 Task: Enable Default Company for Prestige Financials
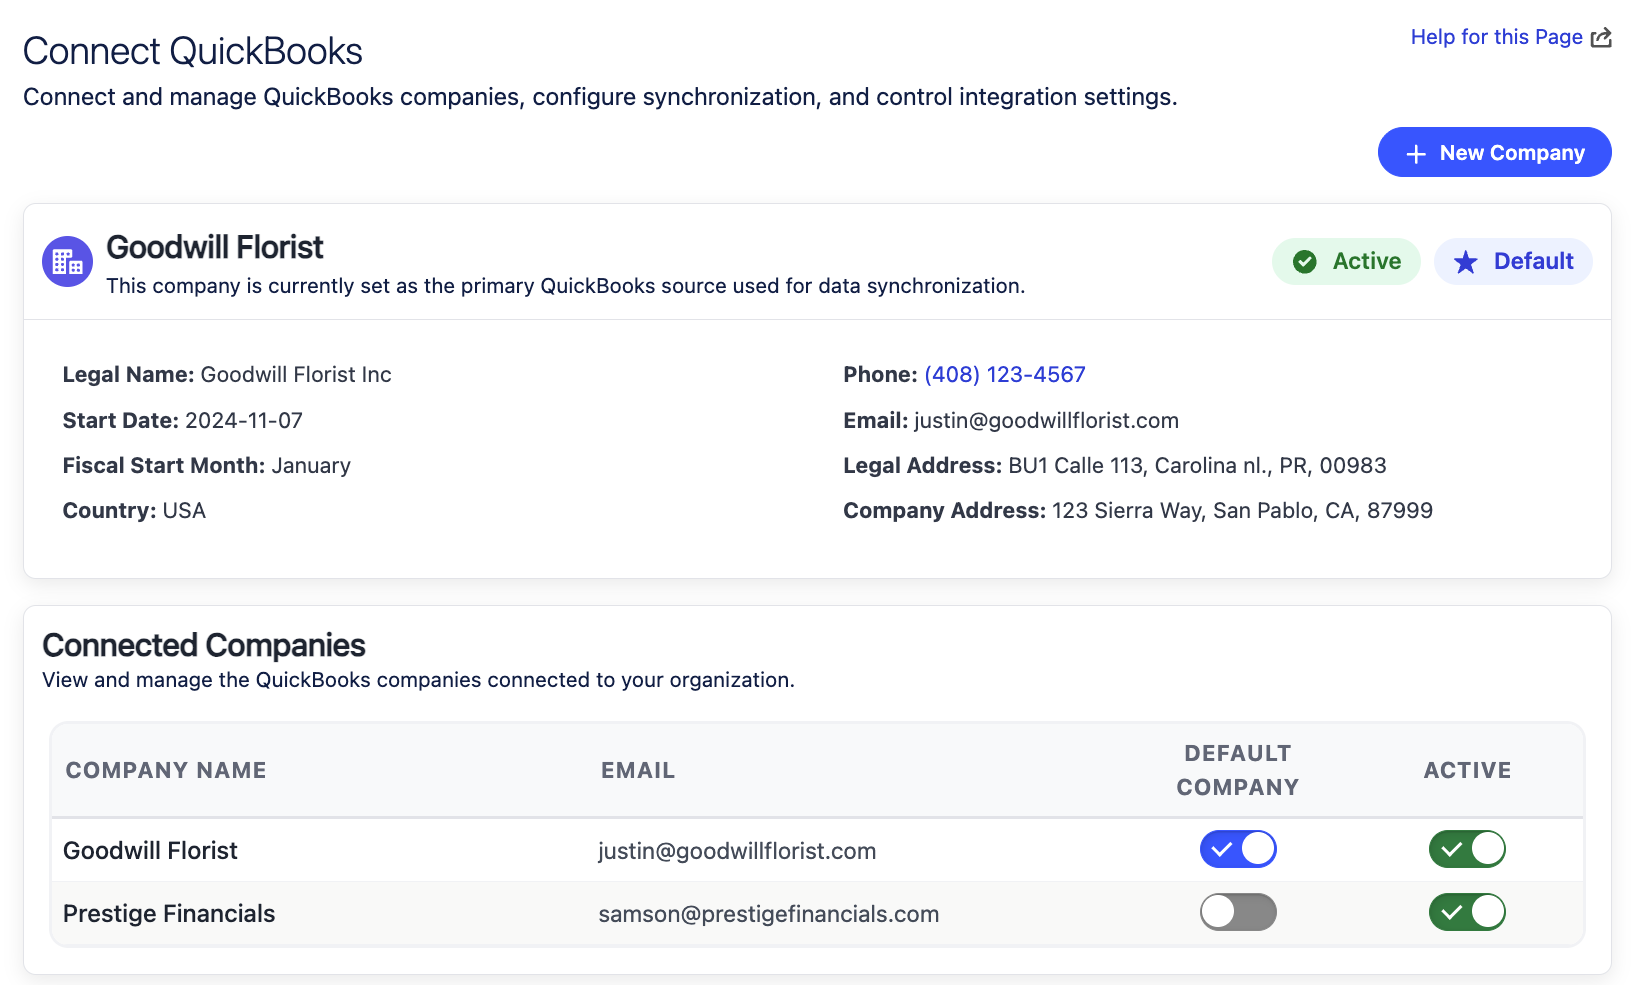pyautogui.click(x=1238, y=912)
